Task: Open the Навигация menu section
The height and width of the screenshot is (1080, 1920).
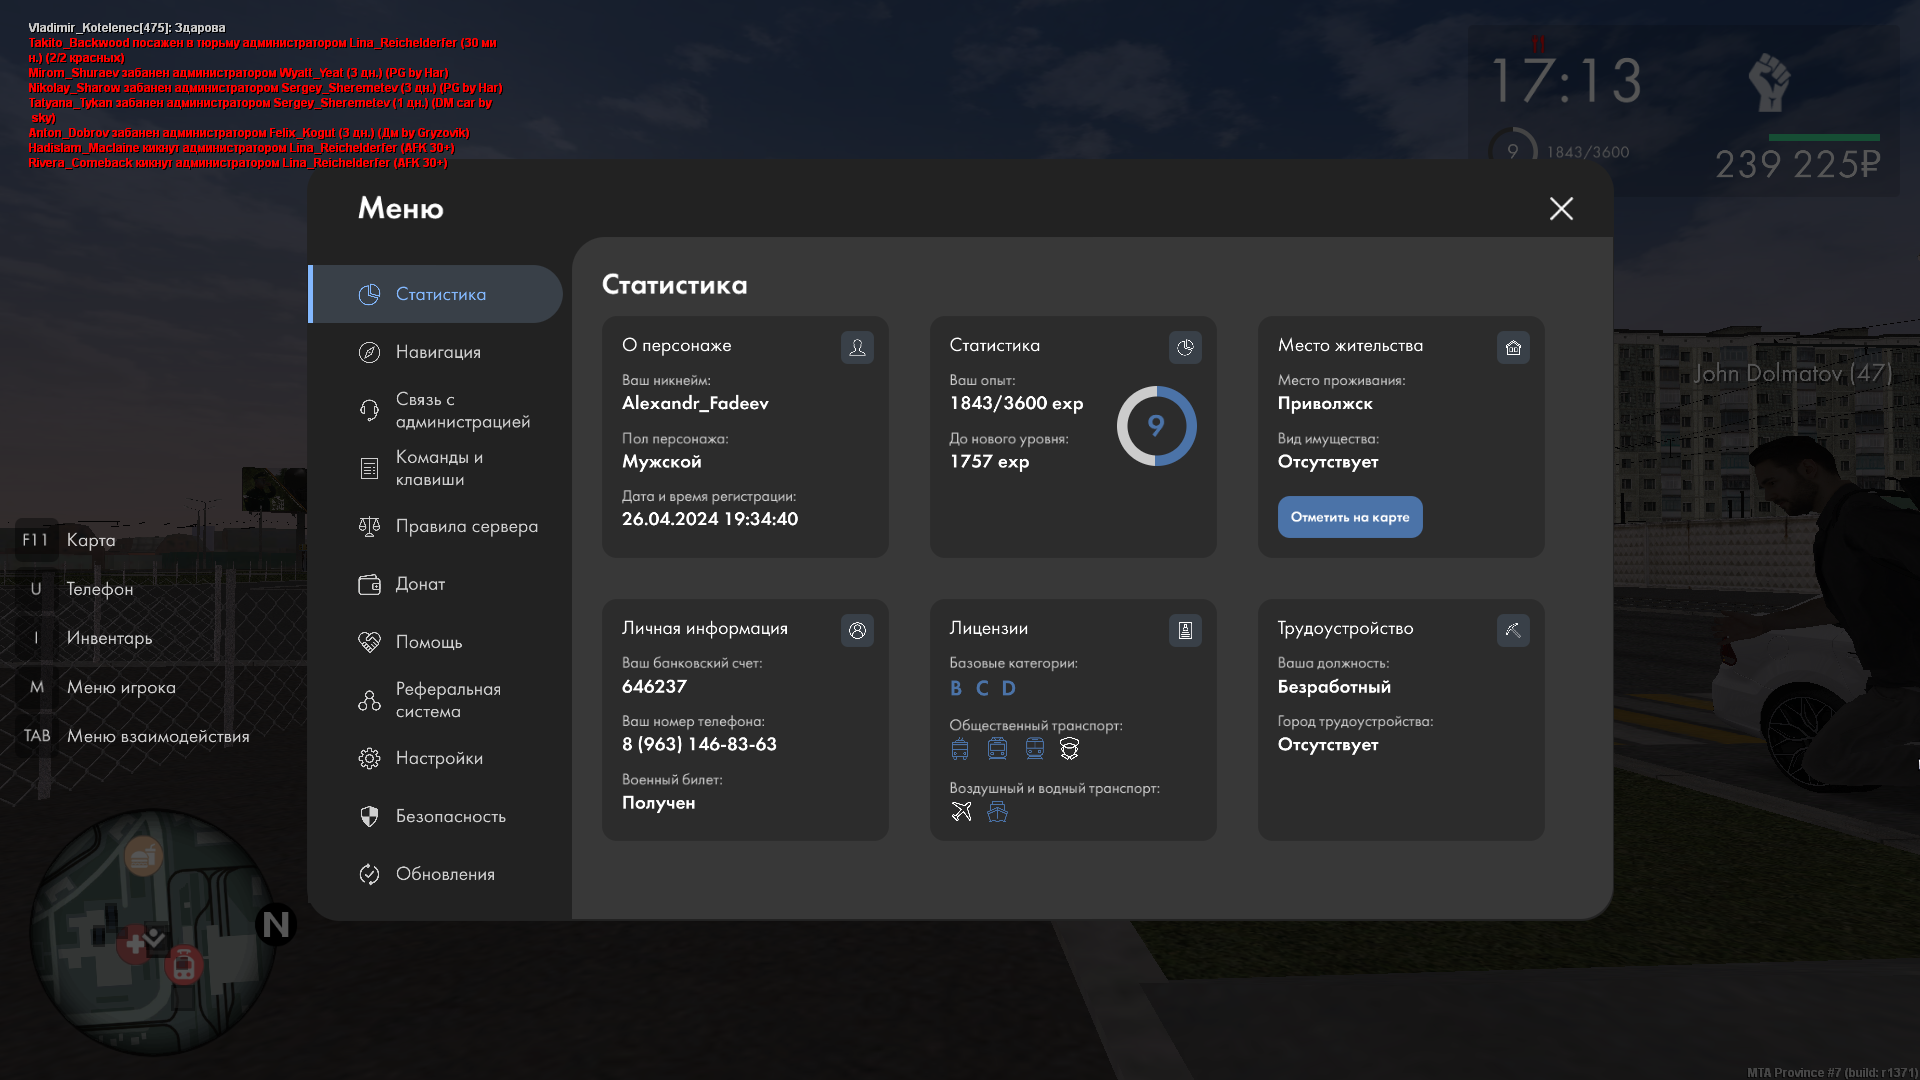Action: (438, 352)
